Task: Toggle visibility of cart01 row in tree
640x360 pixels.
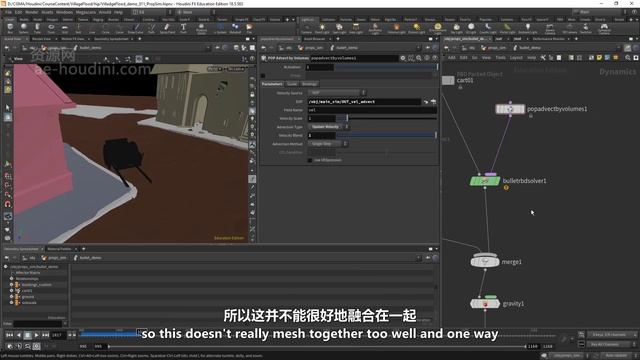Action: point(11,291)
